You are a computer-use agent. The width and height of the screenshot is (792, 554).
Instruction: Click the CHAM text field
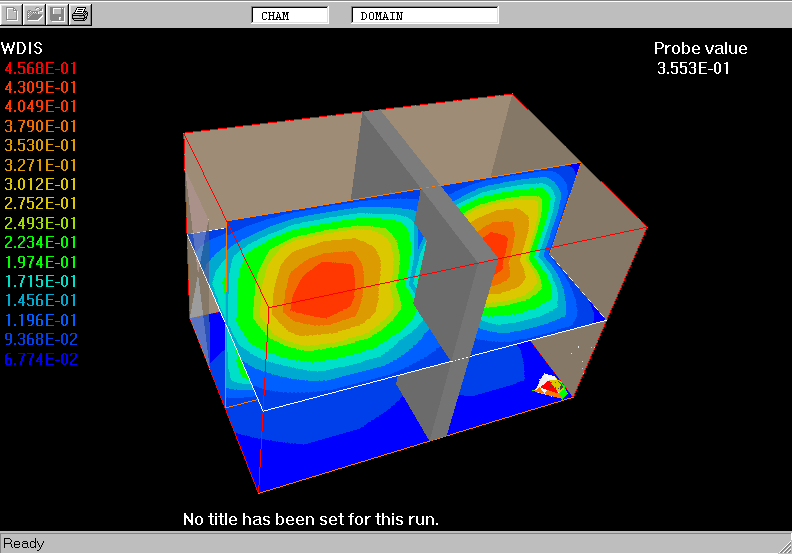click(289, 16)
